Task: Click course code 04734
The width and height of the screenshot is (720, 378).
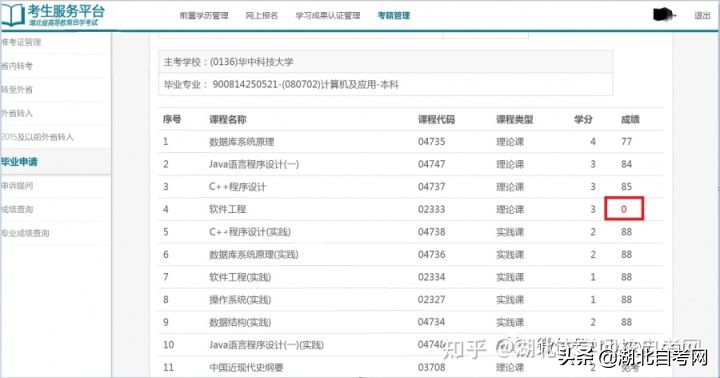Action: click(x=432, y=322)
